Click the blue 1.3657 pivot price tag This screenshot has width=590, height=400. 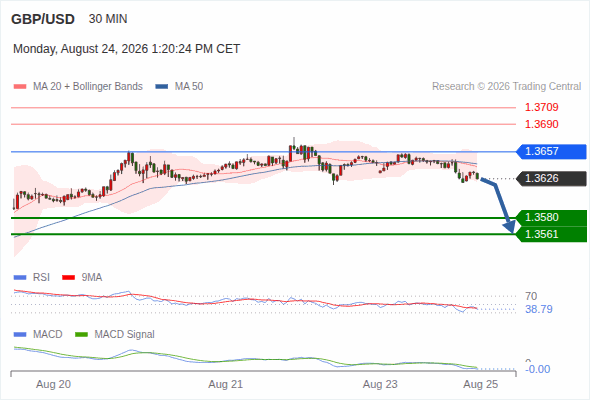[x=551, y=151]
